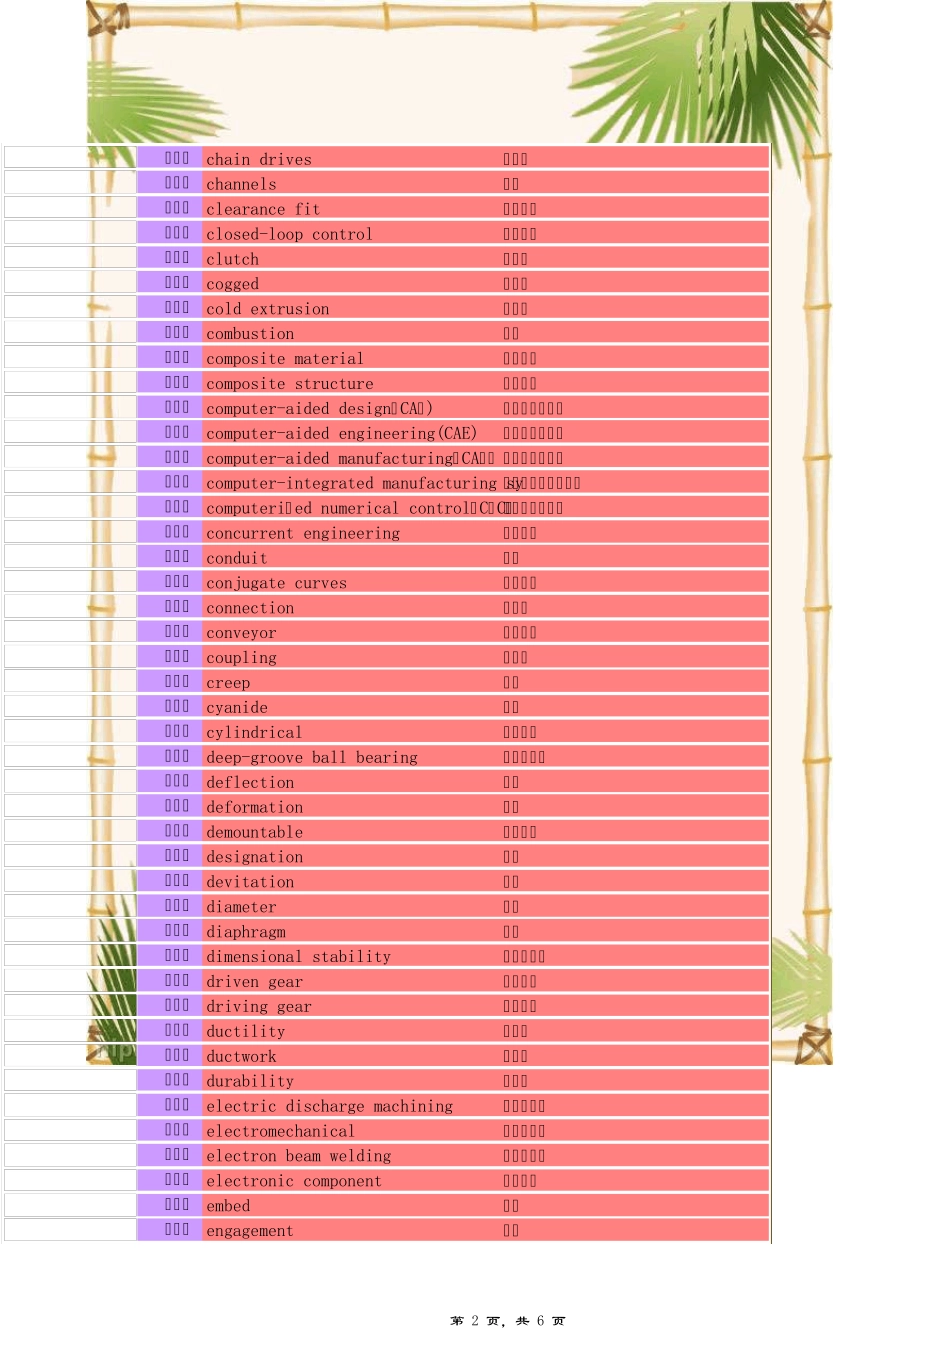The image size is (950, 1345).
Task: Click the word 'devitation'
Action: click(x=250, y=882)
